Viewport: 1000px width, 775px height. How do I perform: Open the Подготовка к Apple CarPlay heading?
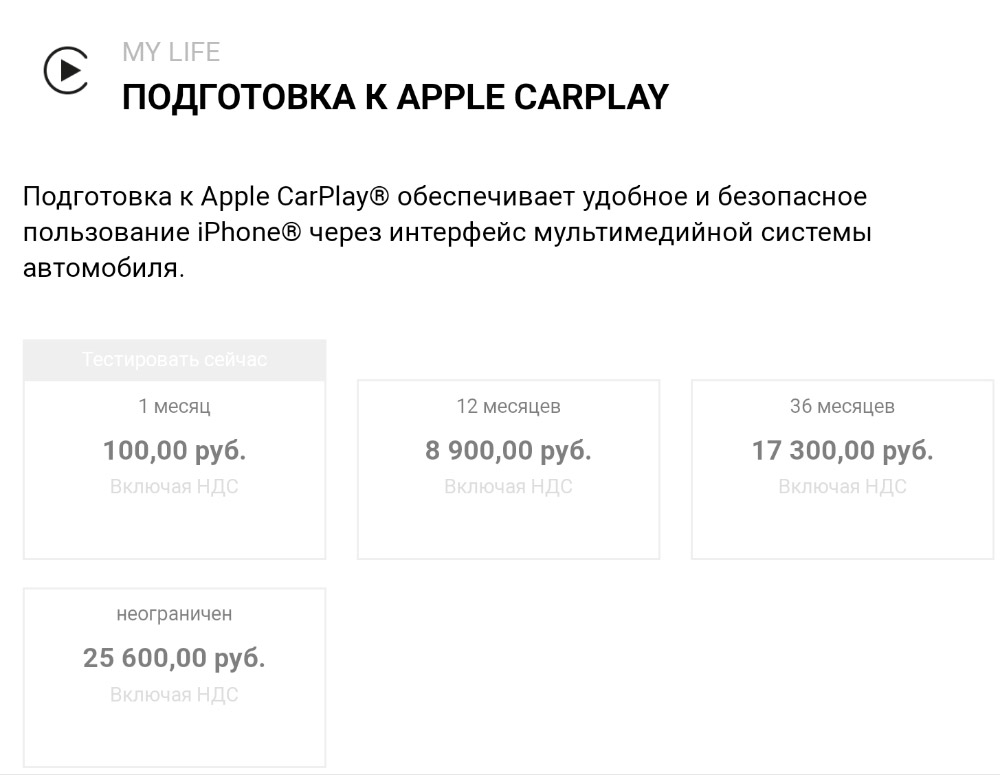tap(395, 97)
